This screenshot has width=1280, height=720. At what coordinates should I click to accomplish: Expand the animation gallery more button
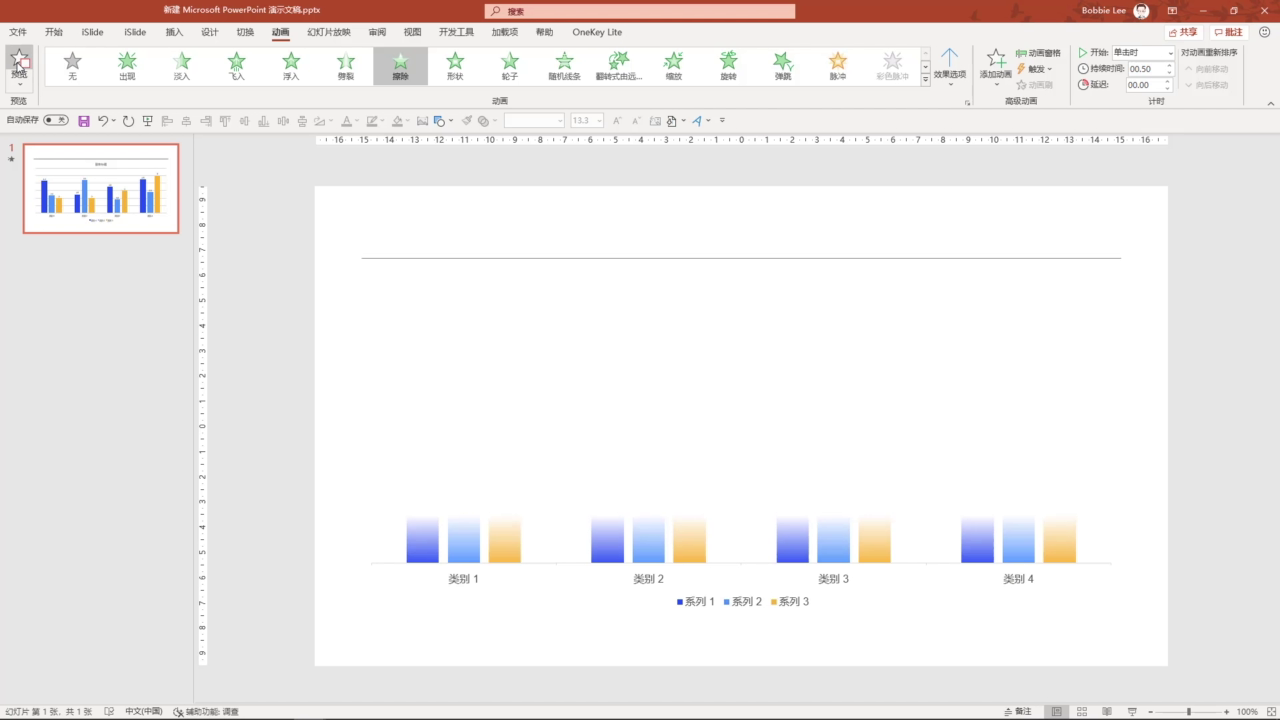(x=926, y=79)
